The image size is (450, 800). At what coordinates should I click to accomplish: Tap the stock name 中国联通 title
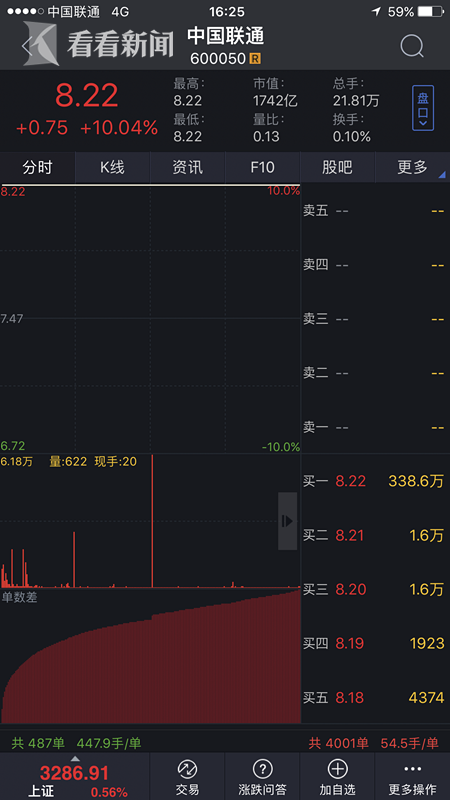tap(226, 36)
